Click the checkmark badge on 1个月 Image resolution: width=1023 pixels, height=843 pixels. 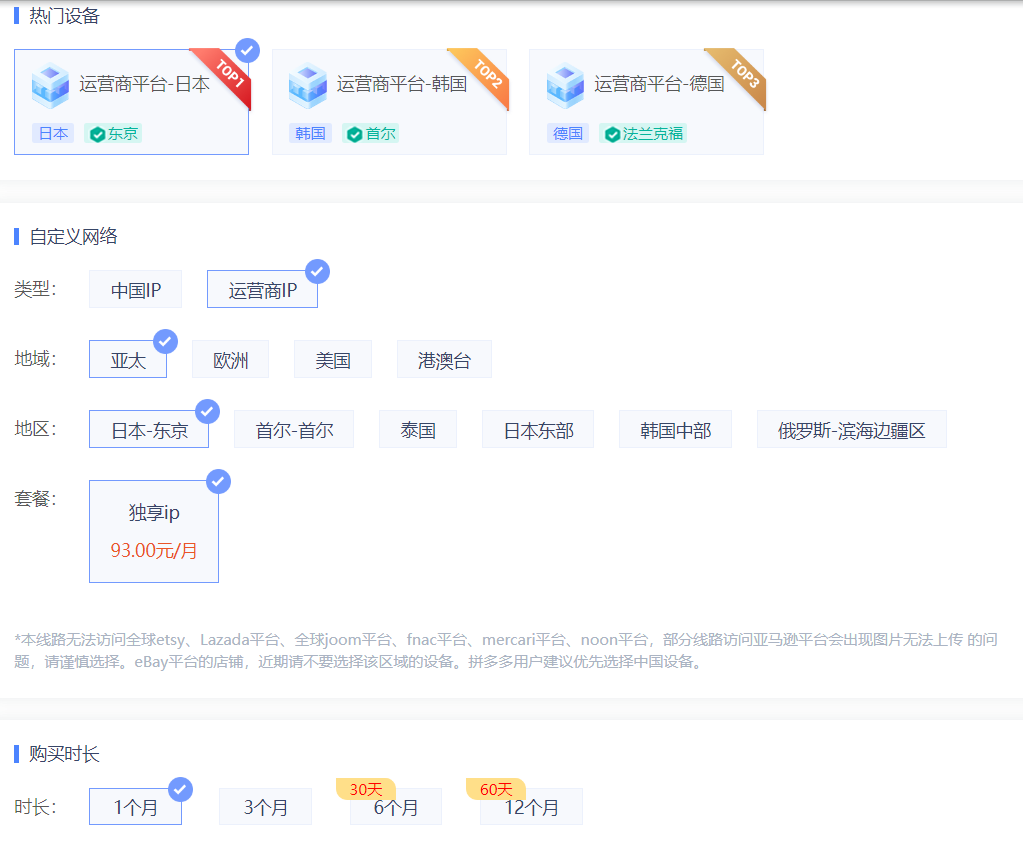point(180,789)
